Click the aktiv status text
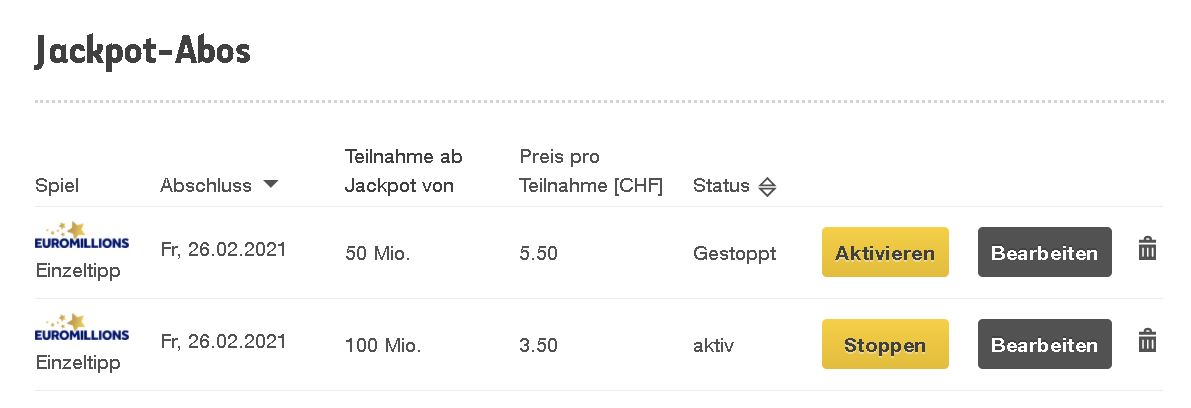1191x408 pixels. click(x=713, y=346)
